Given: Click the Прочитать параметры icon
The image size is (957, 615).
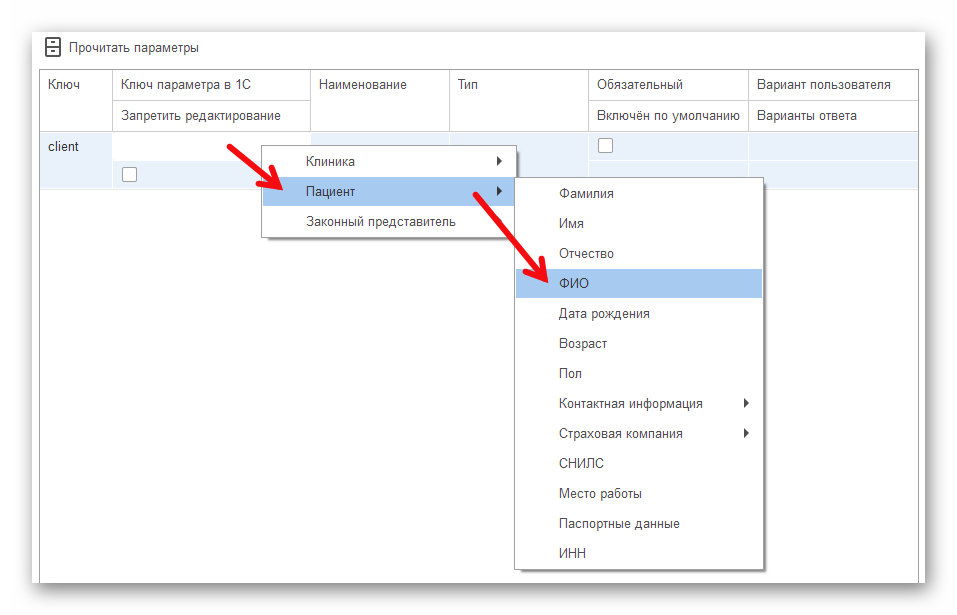Looking at the screenshot, I should (53, 47).
